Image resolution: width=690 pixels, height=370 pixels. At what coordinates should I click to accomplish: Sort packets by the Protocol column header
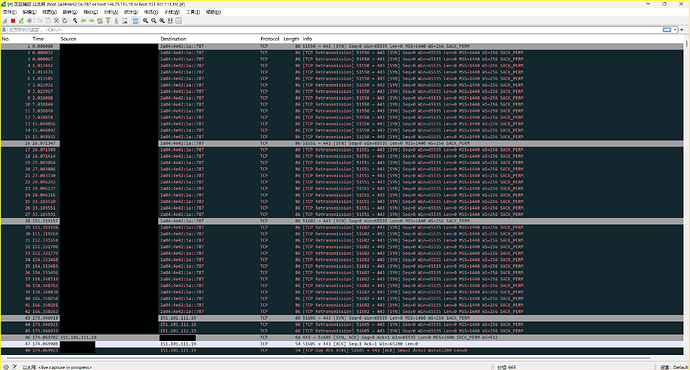click(x=269, y=39)
